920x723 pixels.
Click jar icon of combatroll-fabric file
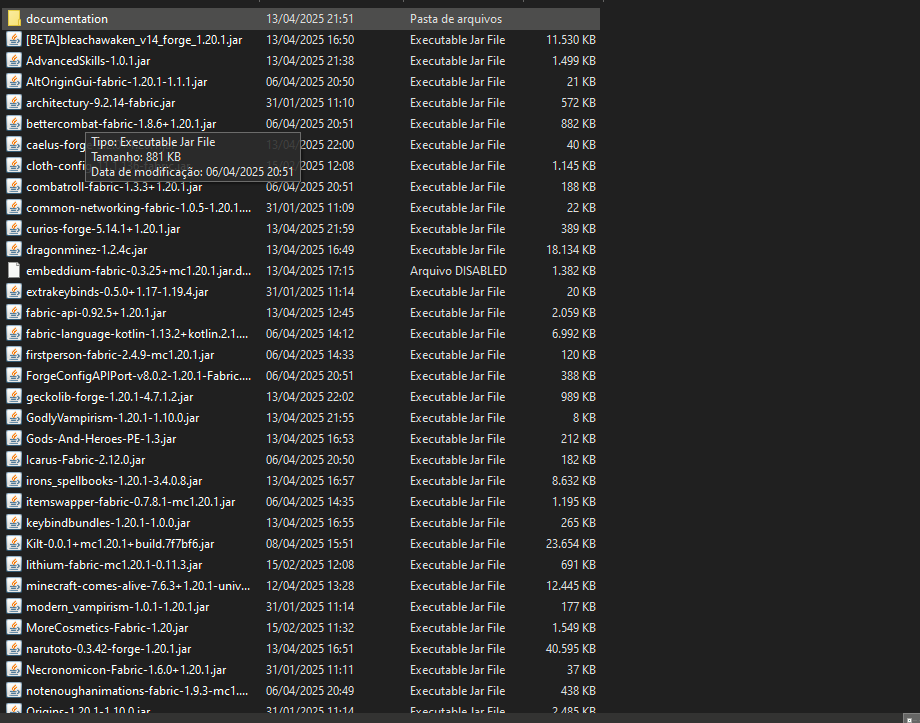(14, 187)
